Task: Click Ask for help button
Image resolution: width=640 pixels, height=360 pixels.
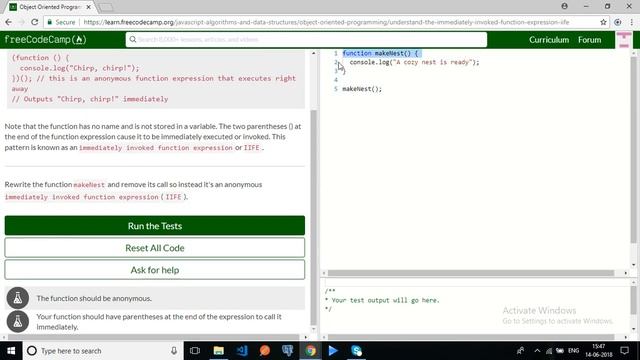Action: coord(155,269)
